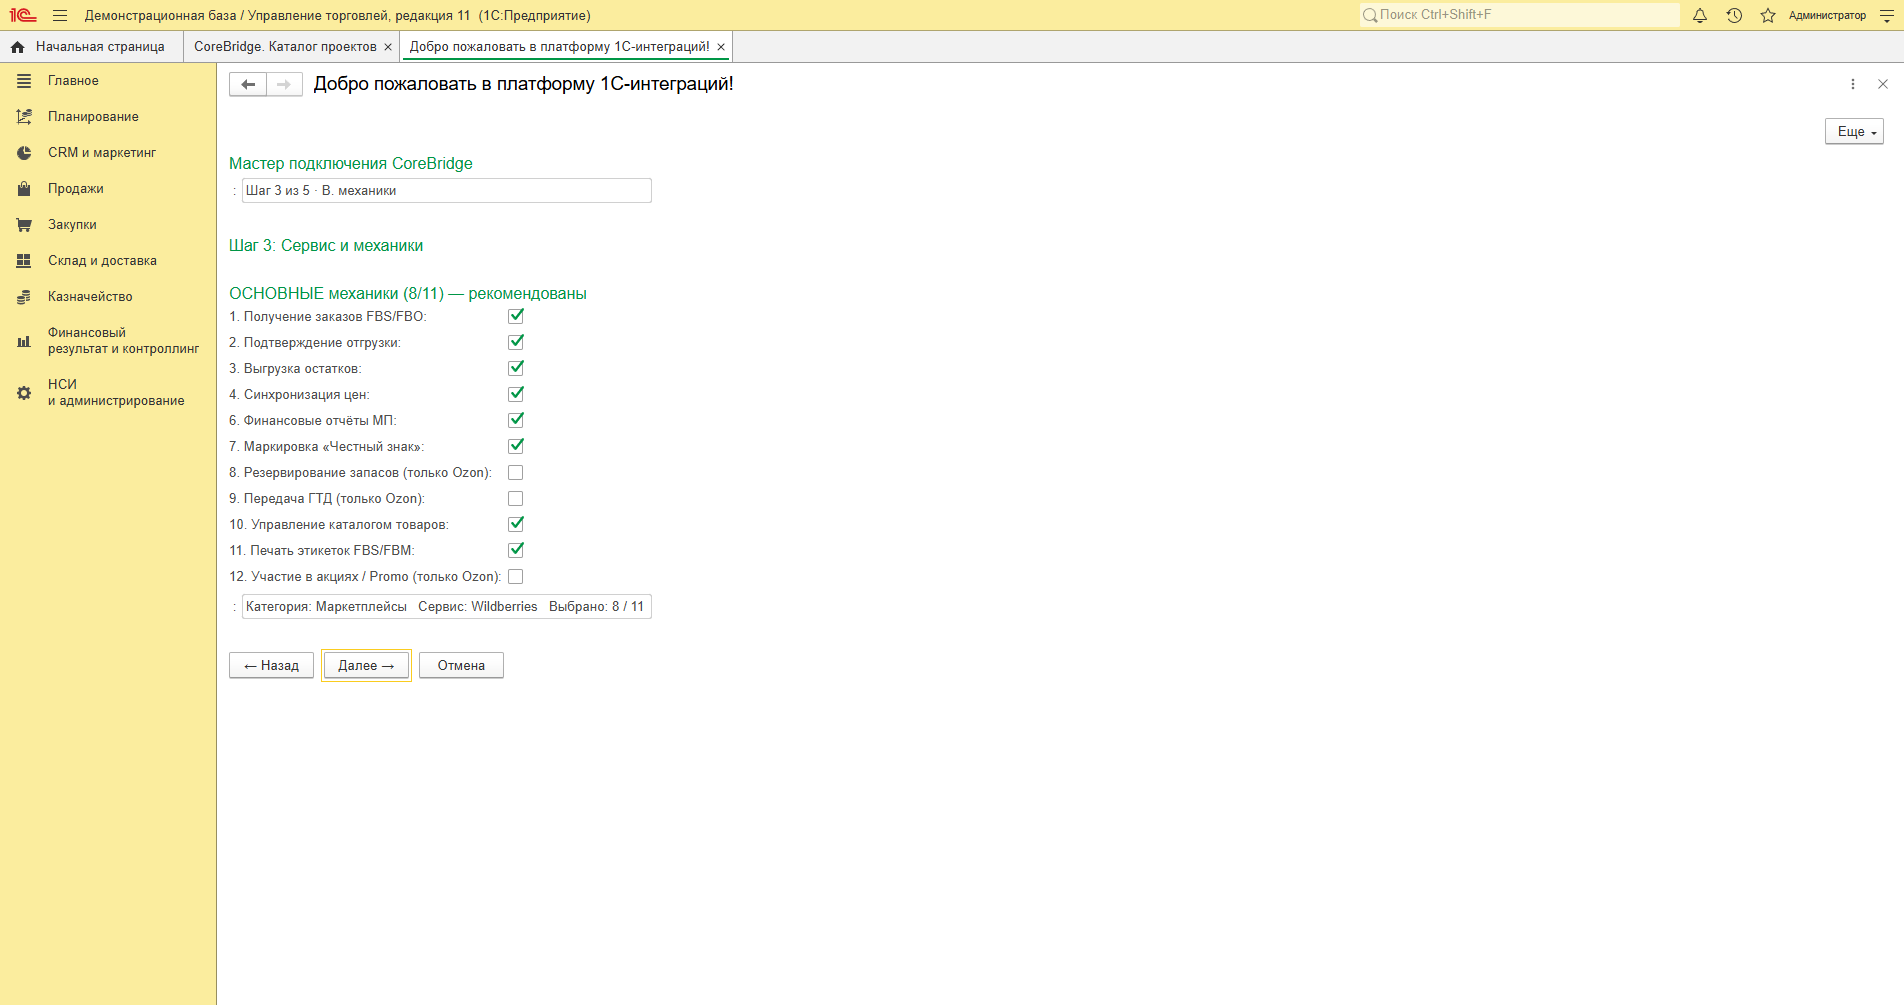Click the search field Поиск Ctrl+Shift+F
1904x1005 pixels.
point(1519,15)
